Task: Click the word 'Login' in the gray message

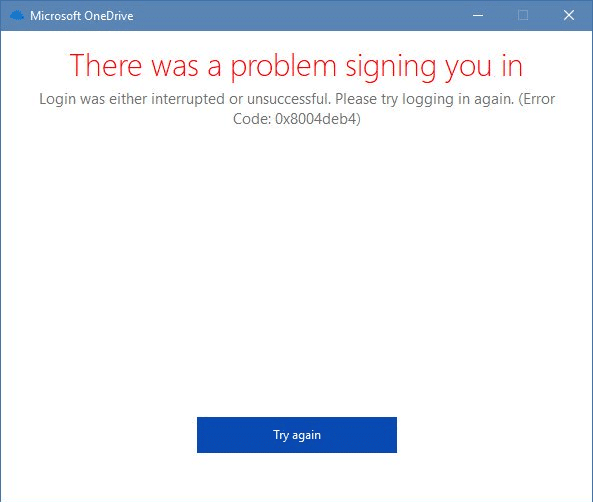Action: tap(57, 99)
